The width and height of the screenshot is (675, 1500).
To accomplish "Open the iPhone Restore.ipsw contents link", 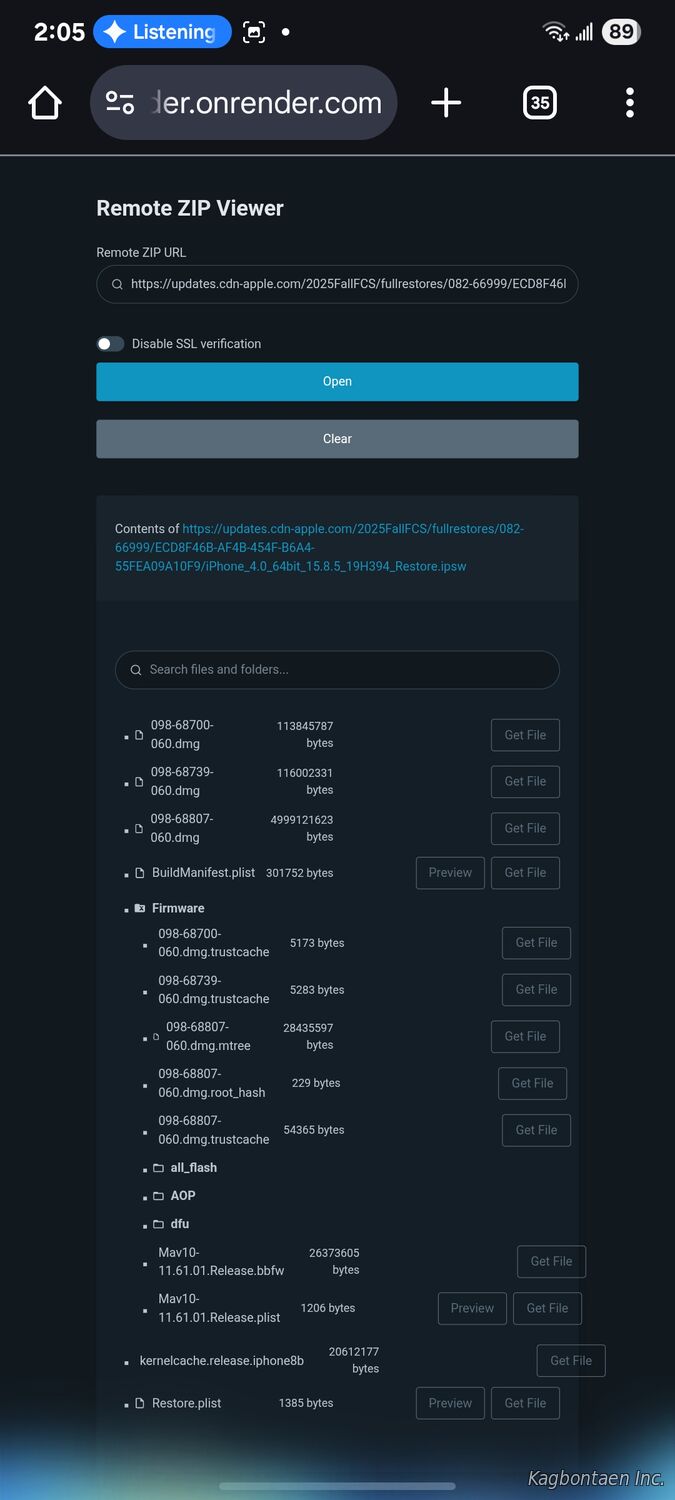I will 318,547.
